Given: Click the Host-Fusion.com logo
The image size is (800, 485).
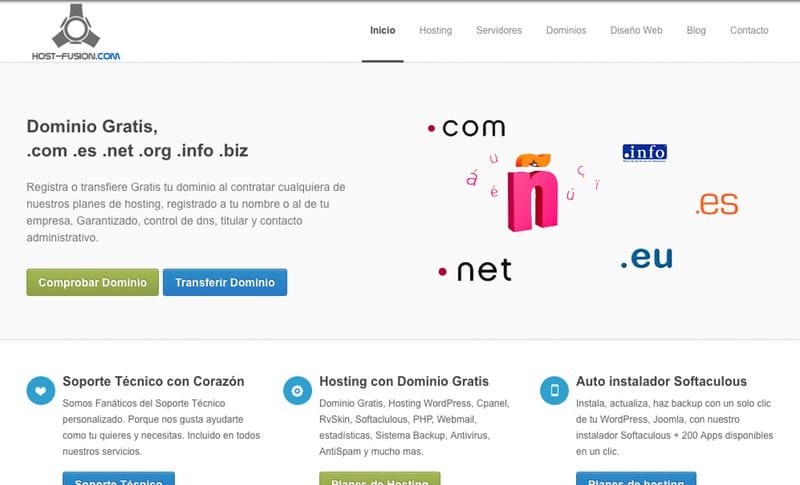Looking at the screenshot, I should pyautogui.click(x=75, y=32).
